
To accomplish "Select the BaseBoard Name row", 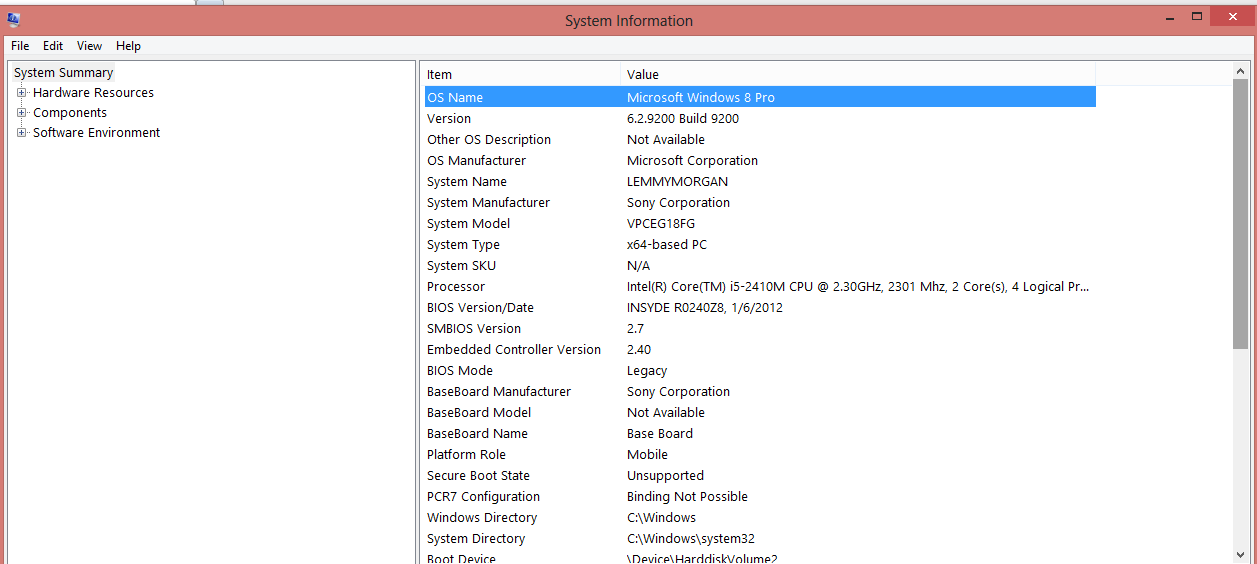I will 759,433.
